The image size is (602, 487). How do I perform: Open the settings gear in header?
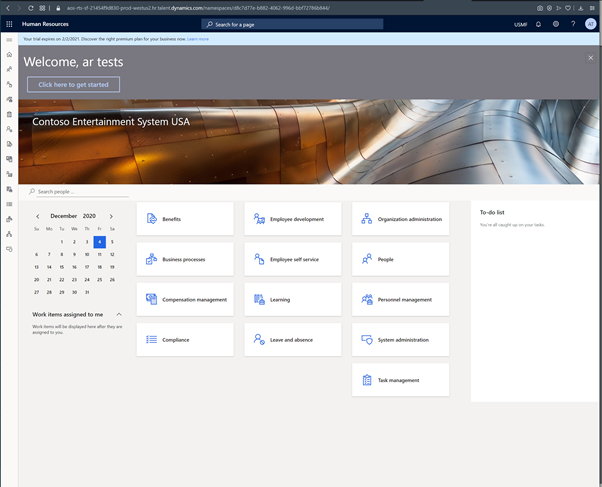556,24
